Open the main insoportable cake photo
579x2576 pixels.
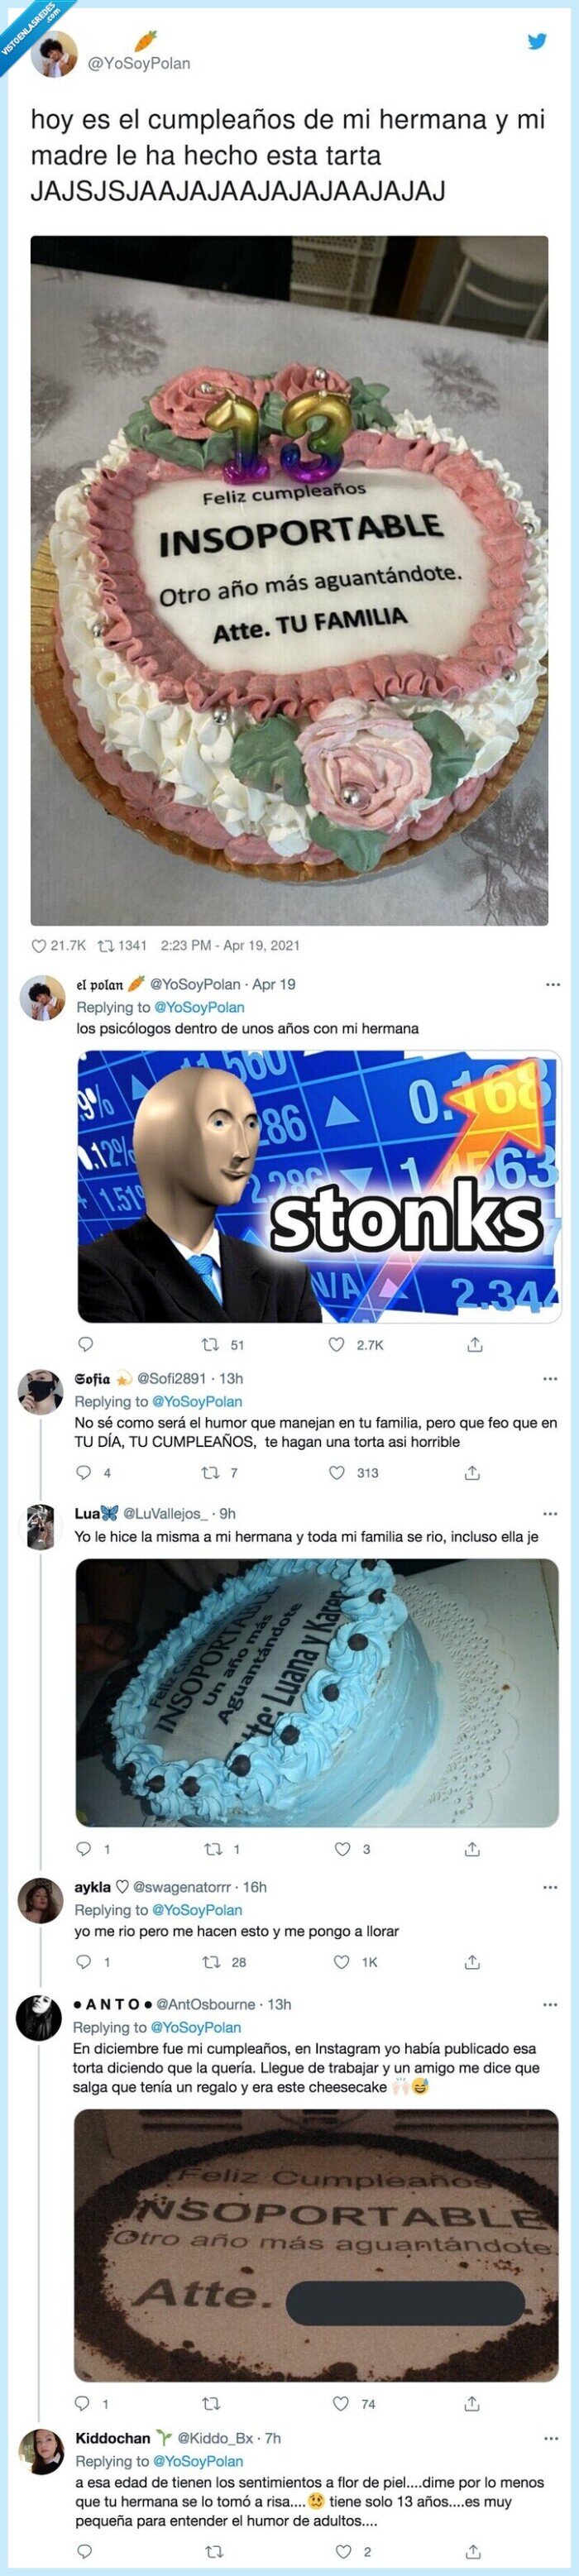(x=289, y=580)
